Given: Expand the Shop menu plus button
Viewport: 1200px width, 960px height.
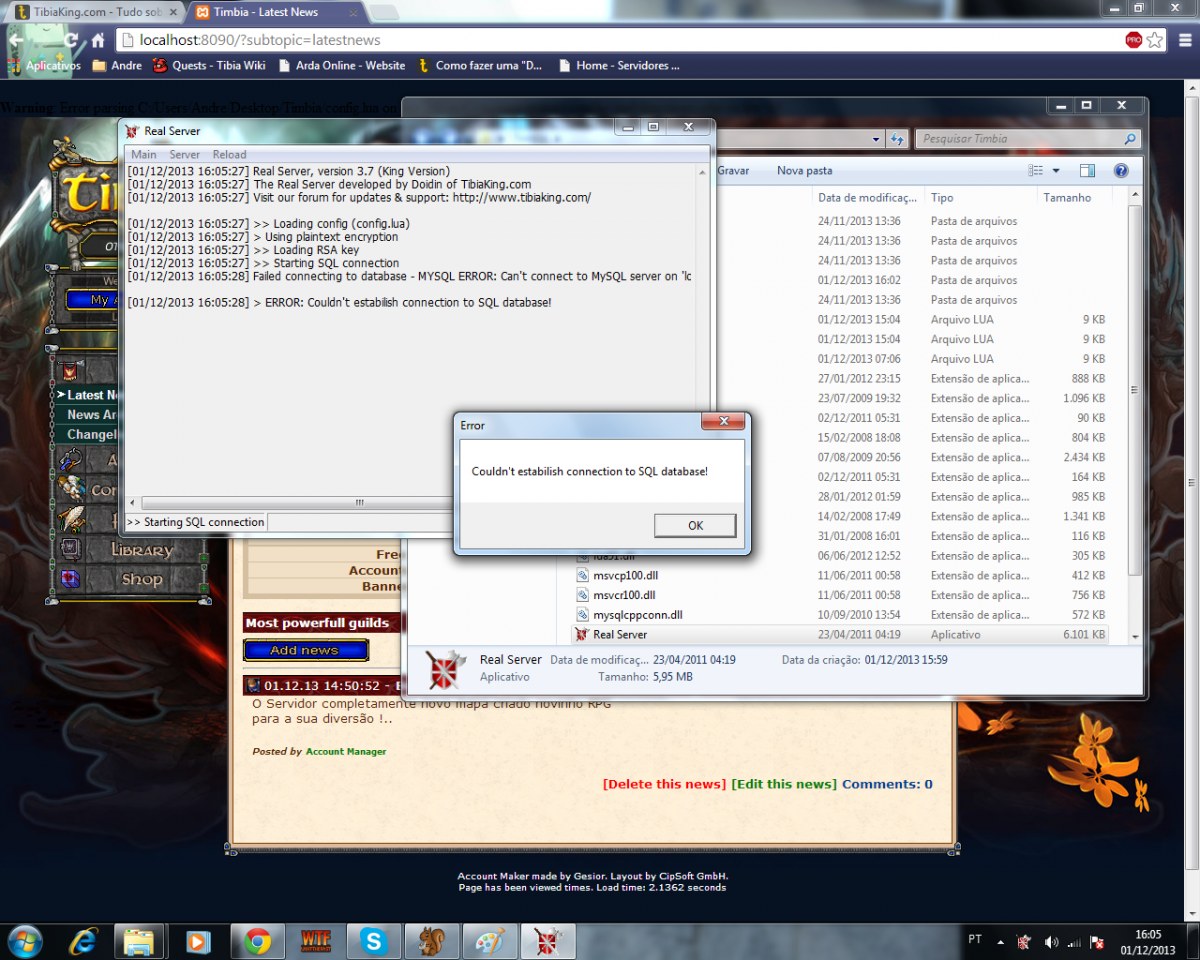Looking at the screenshot, I should point(204,586).
